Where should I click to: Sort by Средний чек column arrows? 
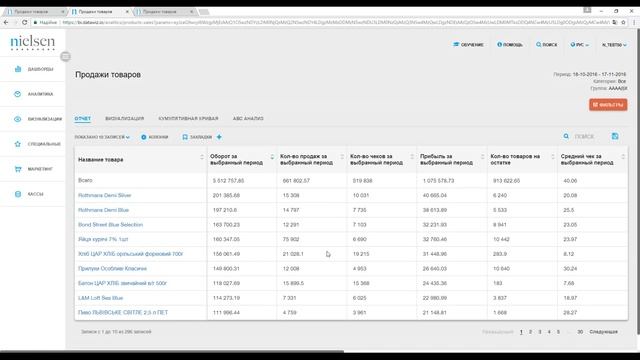623,157
